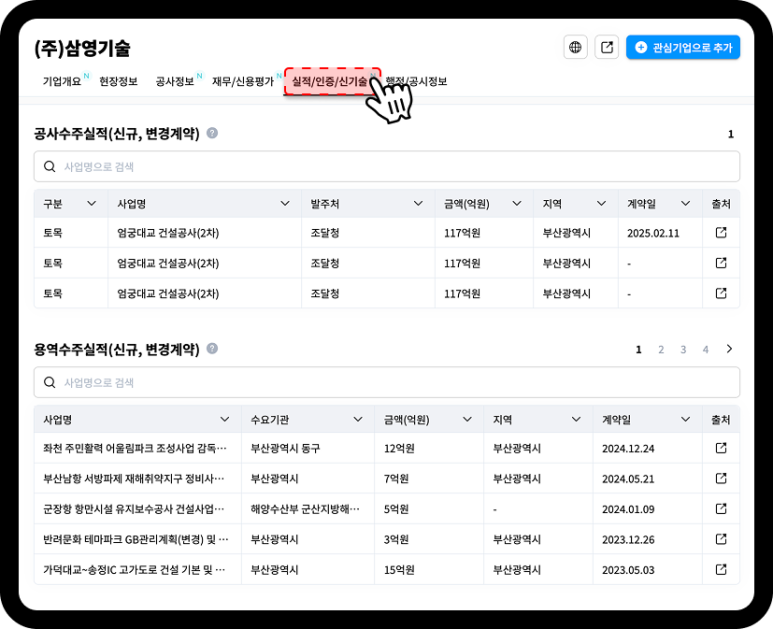Image resolution: width=773 pixels, height=629 pixels.
Task: Click the 2024.01.09 contract date
Action: [628, 509]
